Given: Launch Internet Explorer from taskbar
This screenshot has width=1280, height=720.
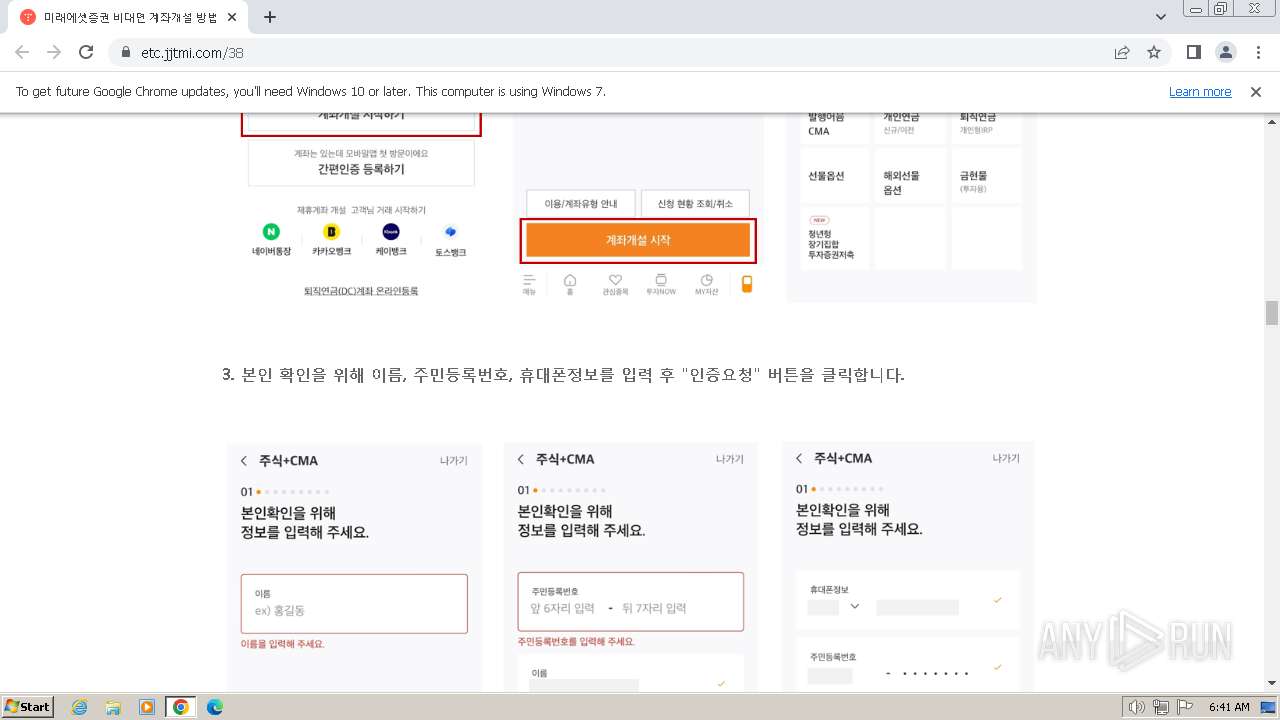Looking at the screenshot, I should point(79,707).
